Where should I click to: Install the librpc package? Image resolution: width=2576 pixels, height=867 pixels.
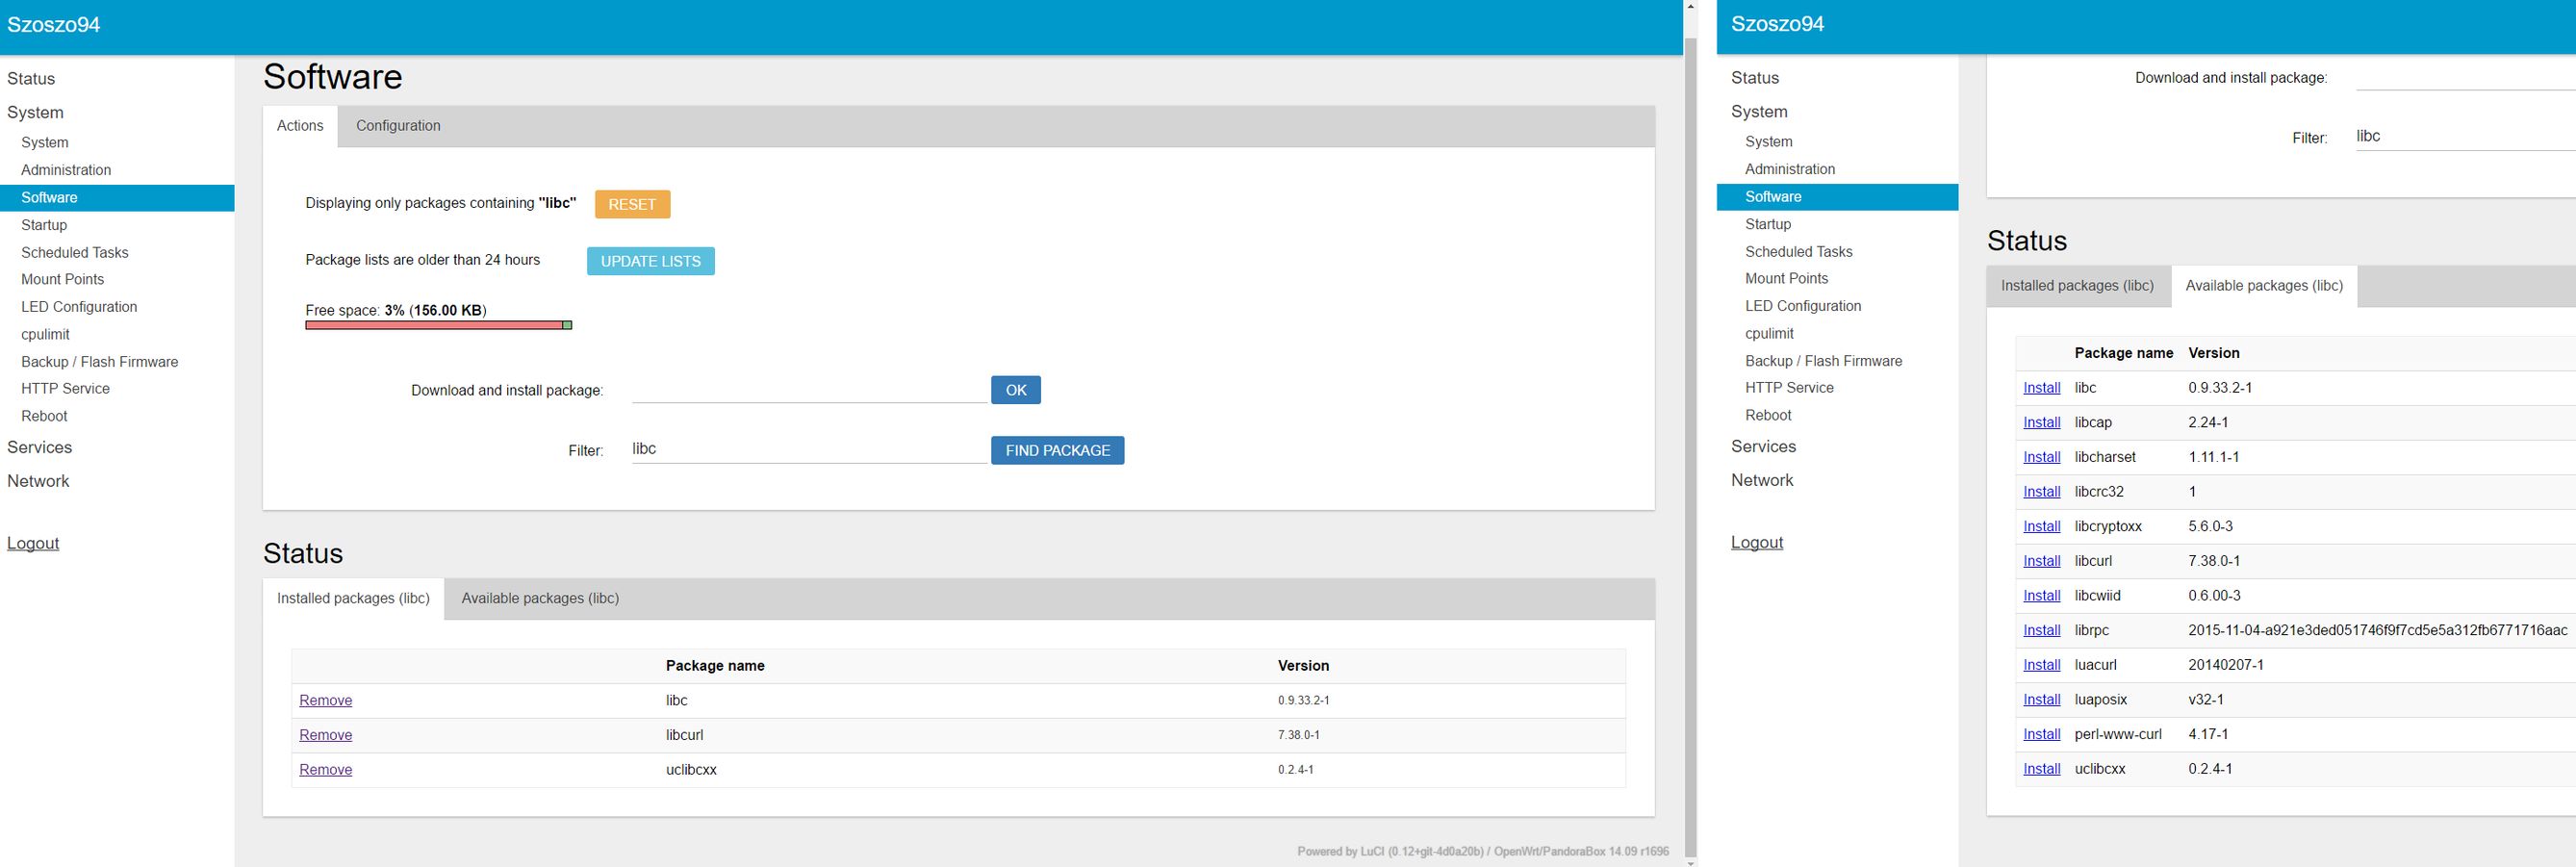(x=2042, y=630)
